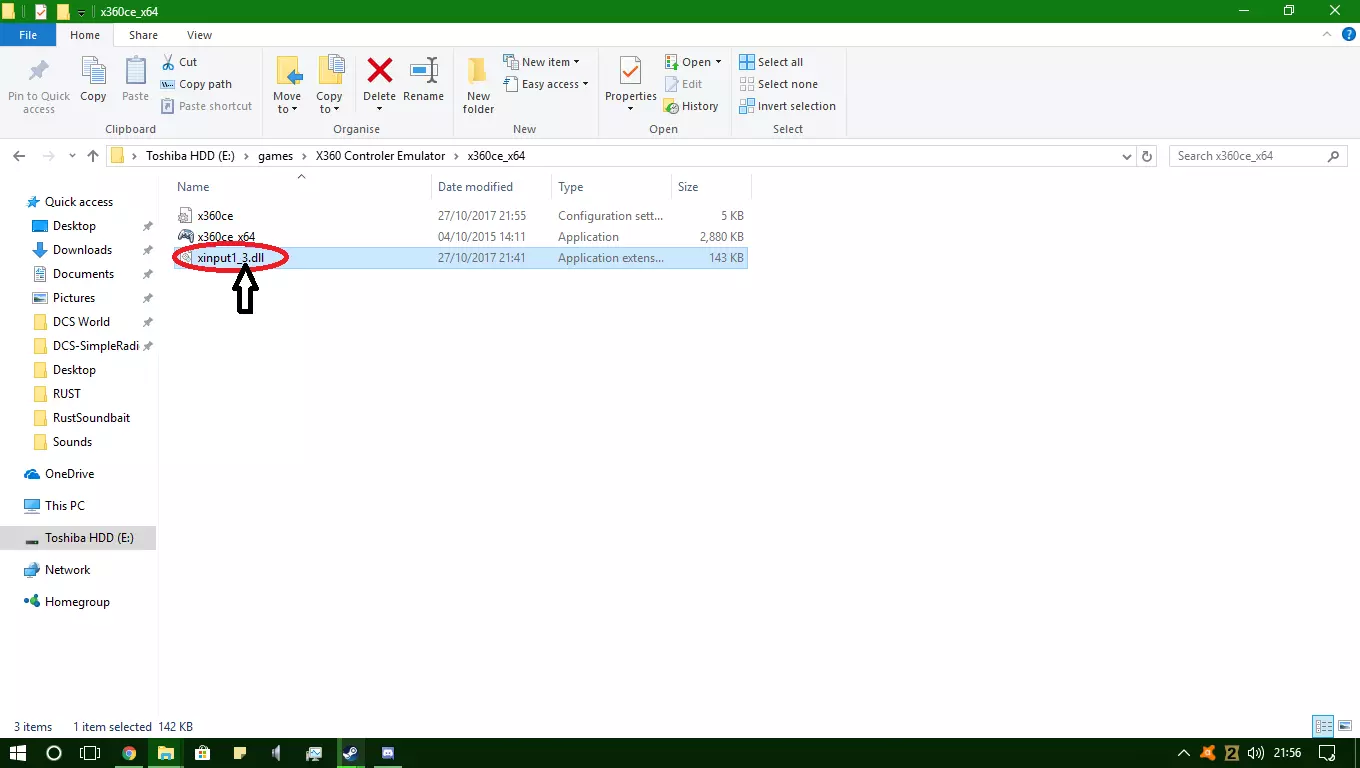The height and width of the screenshot is (768, 1360).
Task: Open the File menu tab
Action: pos(28,35)
